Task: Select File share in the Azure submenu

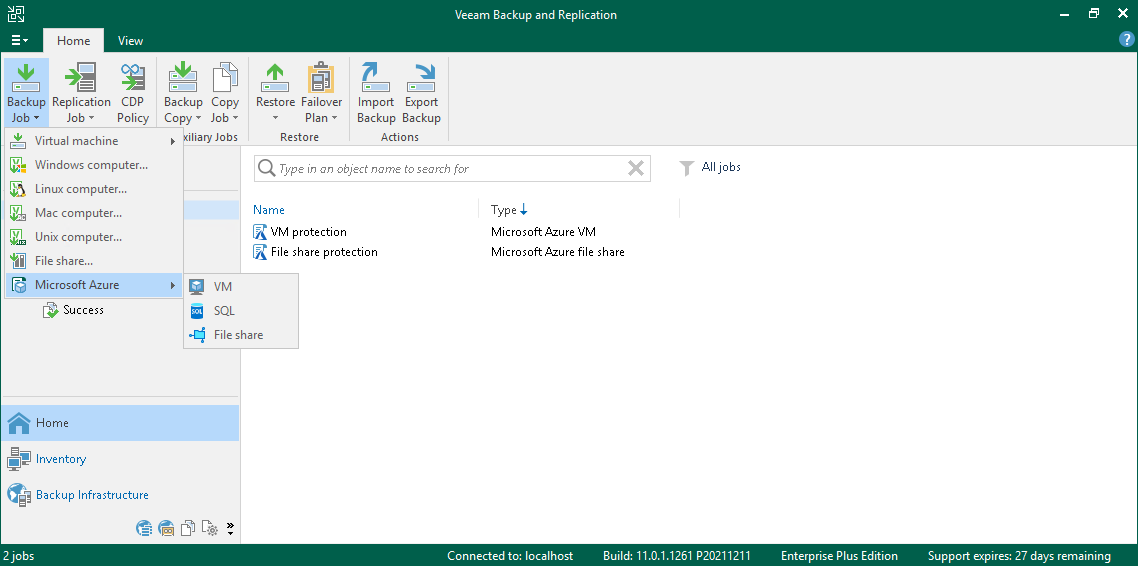Action: coord(241,335)
